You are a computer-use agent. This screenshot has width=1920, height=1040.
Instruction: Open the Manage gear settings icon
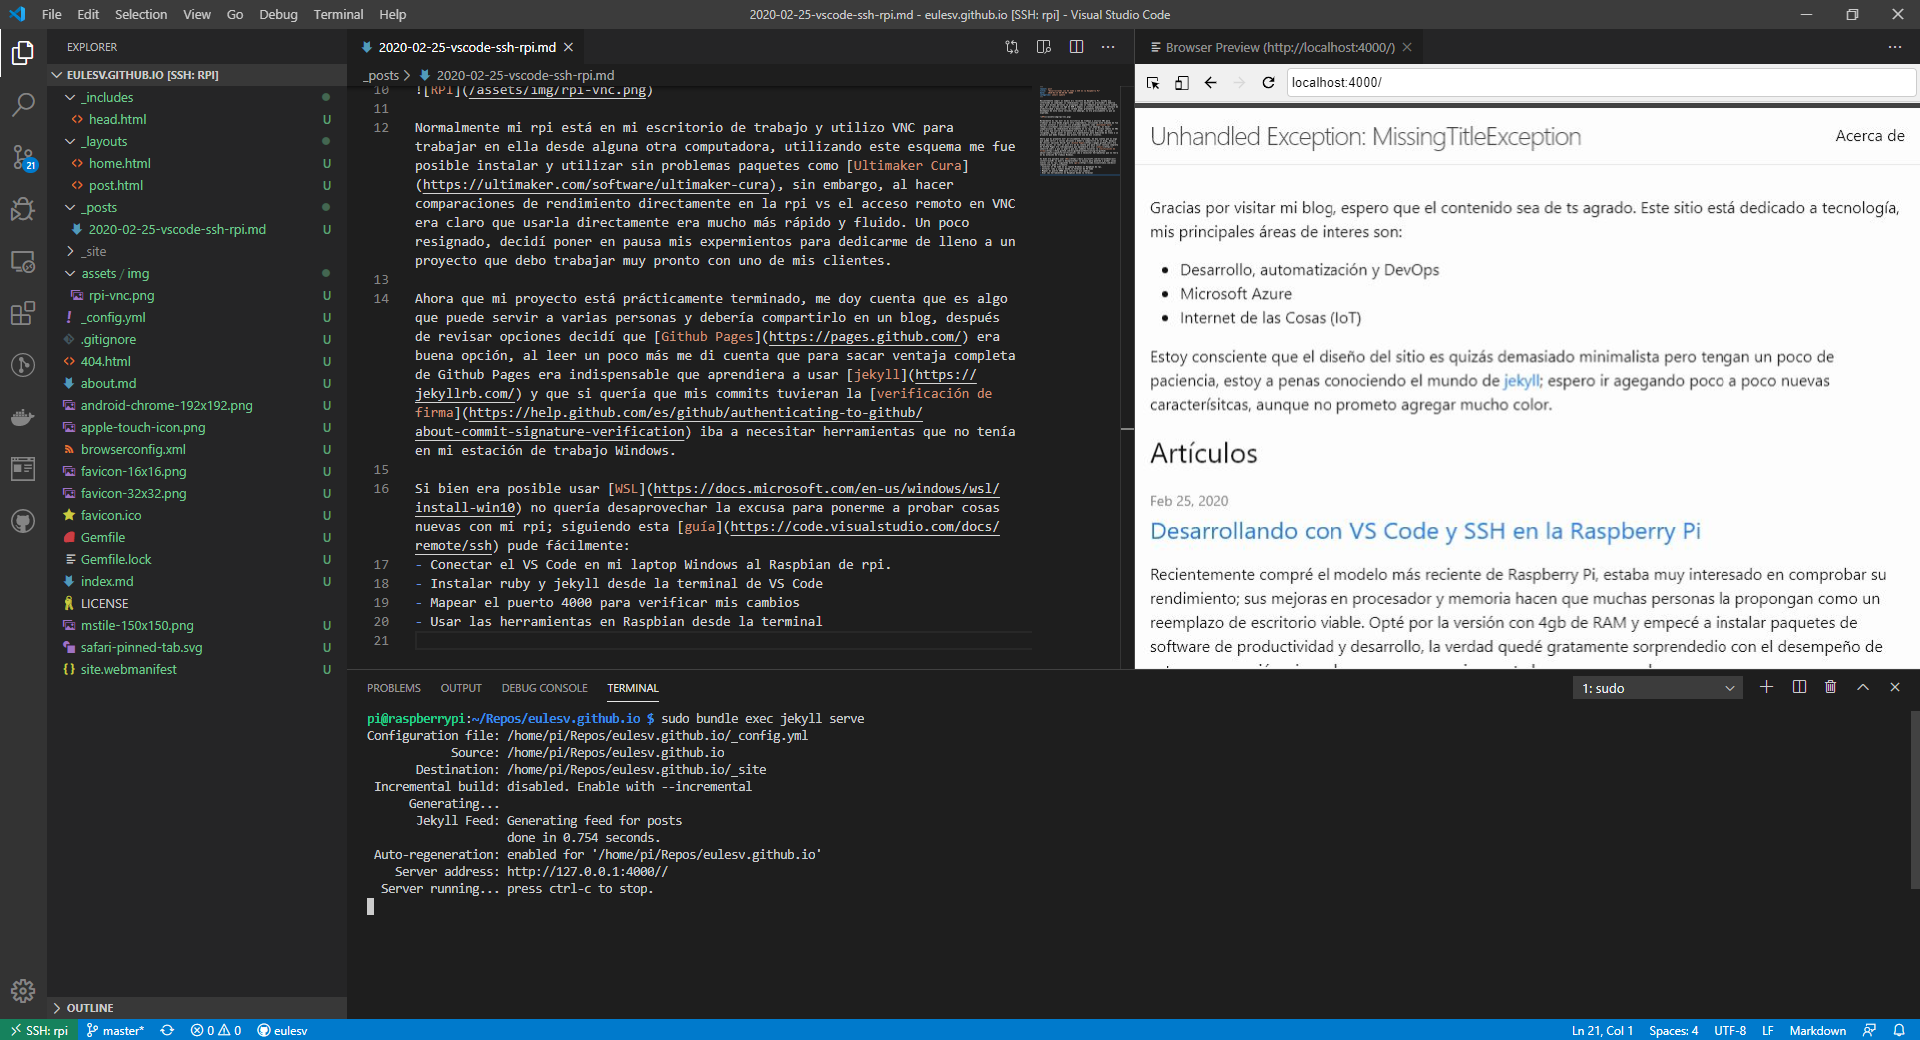pyautogui.click(x=23, y=991)
